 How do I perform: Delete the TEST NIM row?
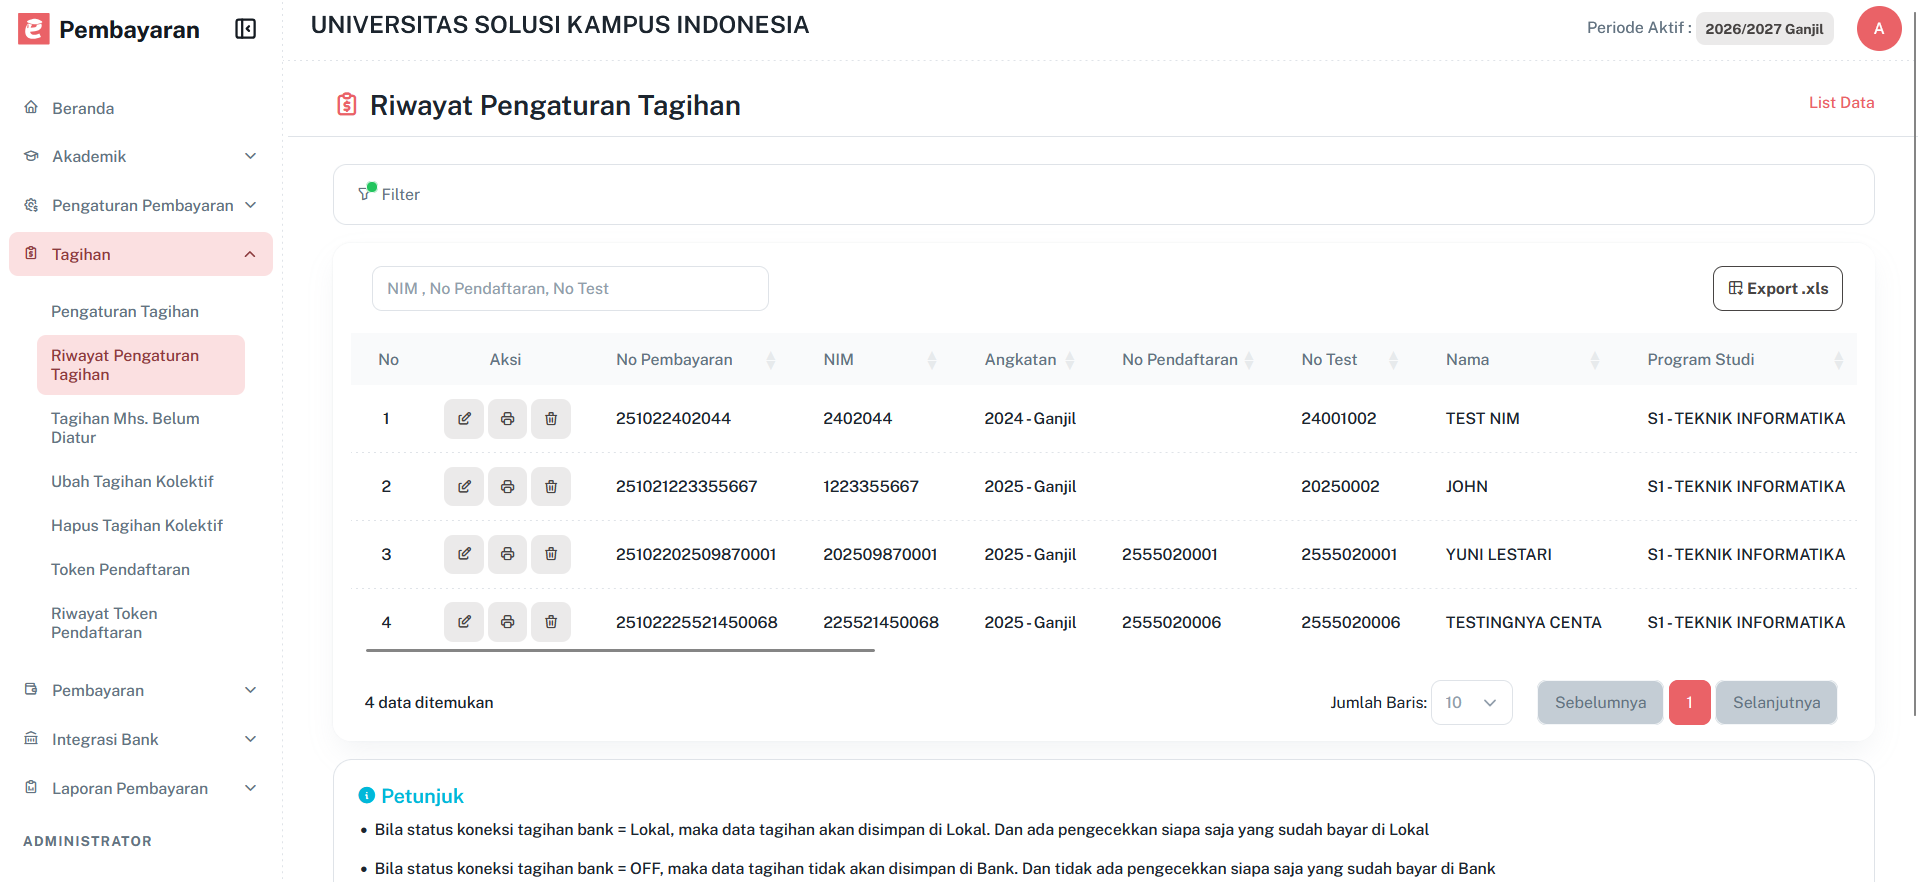551,418
